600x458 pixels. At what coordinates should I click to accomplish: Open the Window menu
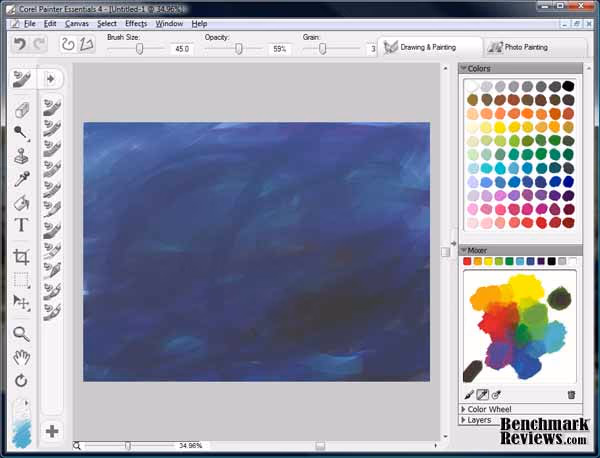point(169,24)
